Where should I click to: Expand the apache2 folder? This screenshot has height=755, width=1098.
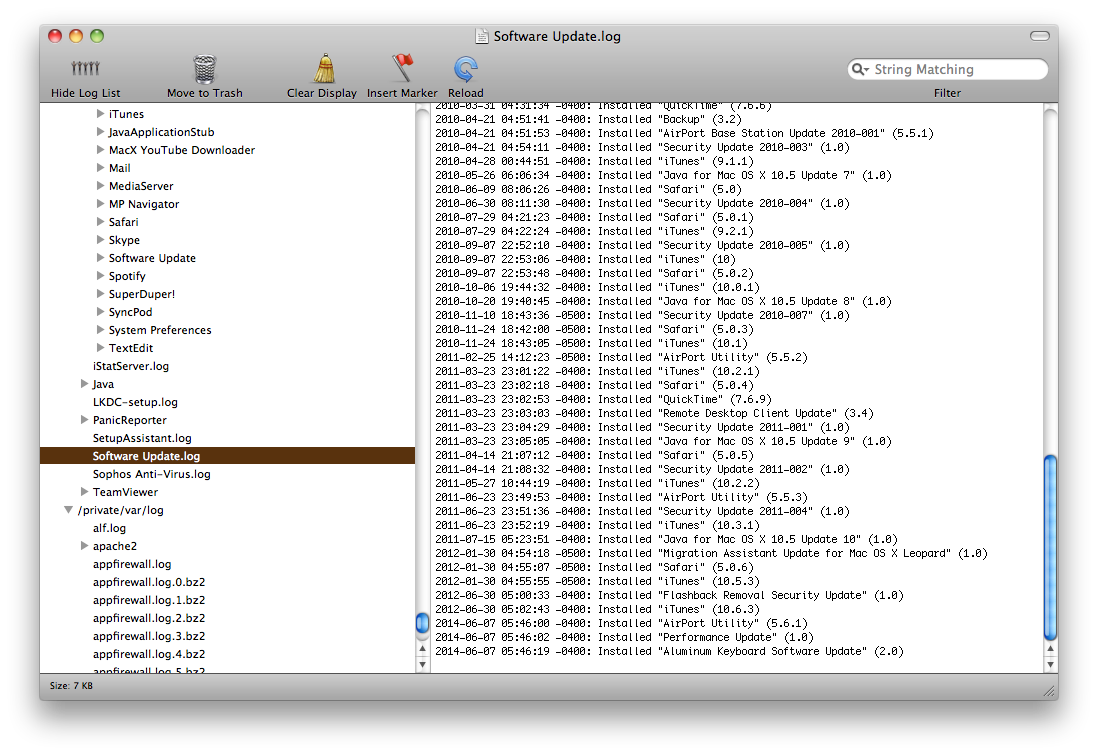tap(84, 546)
